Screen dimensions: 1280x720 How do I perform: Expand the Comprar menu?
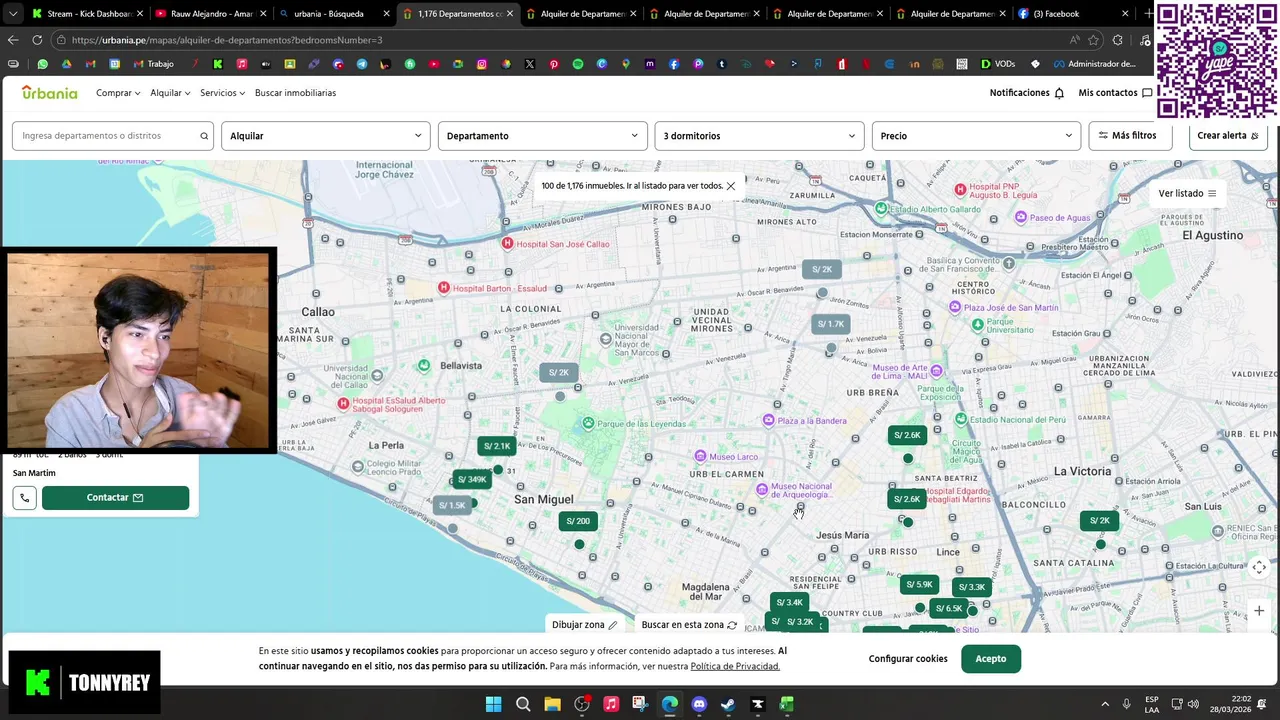(118, 93)
